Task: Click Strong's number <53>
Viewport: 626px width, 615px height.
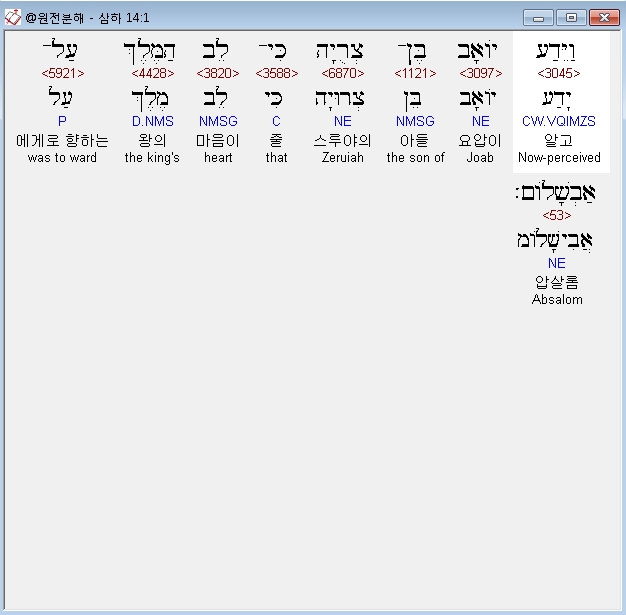Action: 557,216
